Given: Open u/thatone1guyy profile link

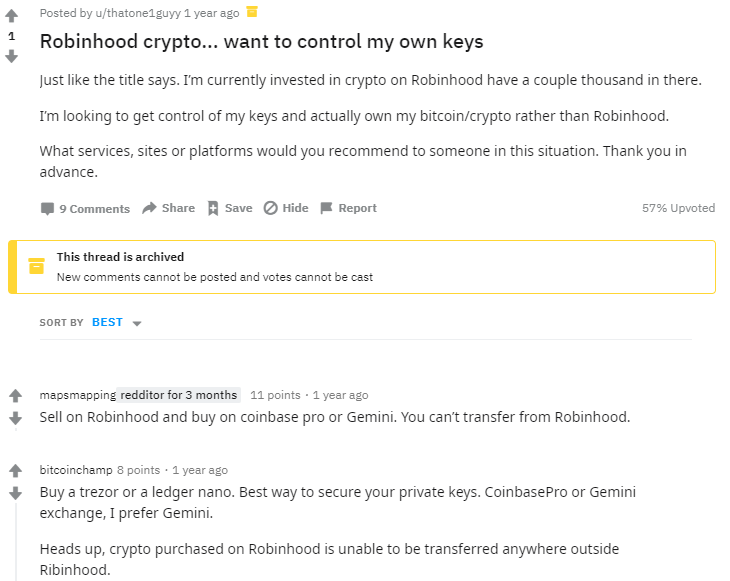Looking at the screenshot, I should 138,13.
